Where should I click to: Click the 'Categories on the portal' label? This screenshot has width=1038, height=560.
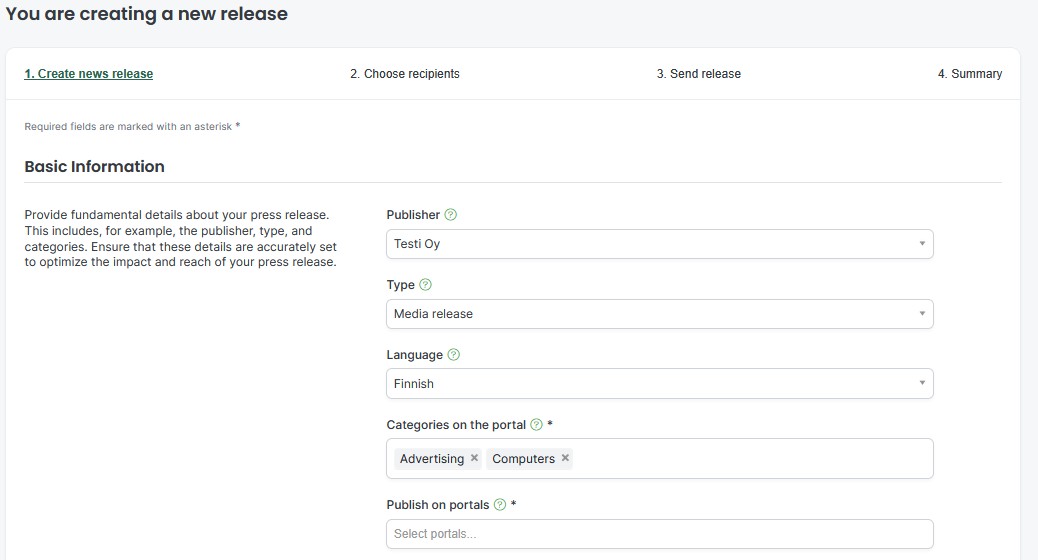point(456,424)
